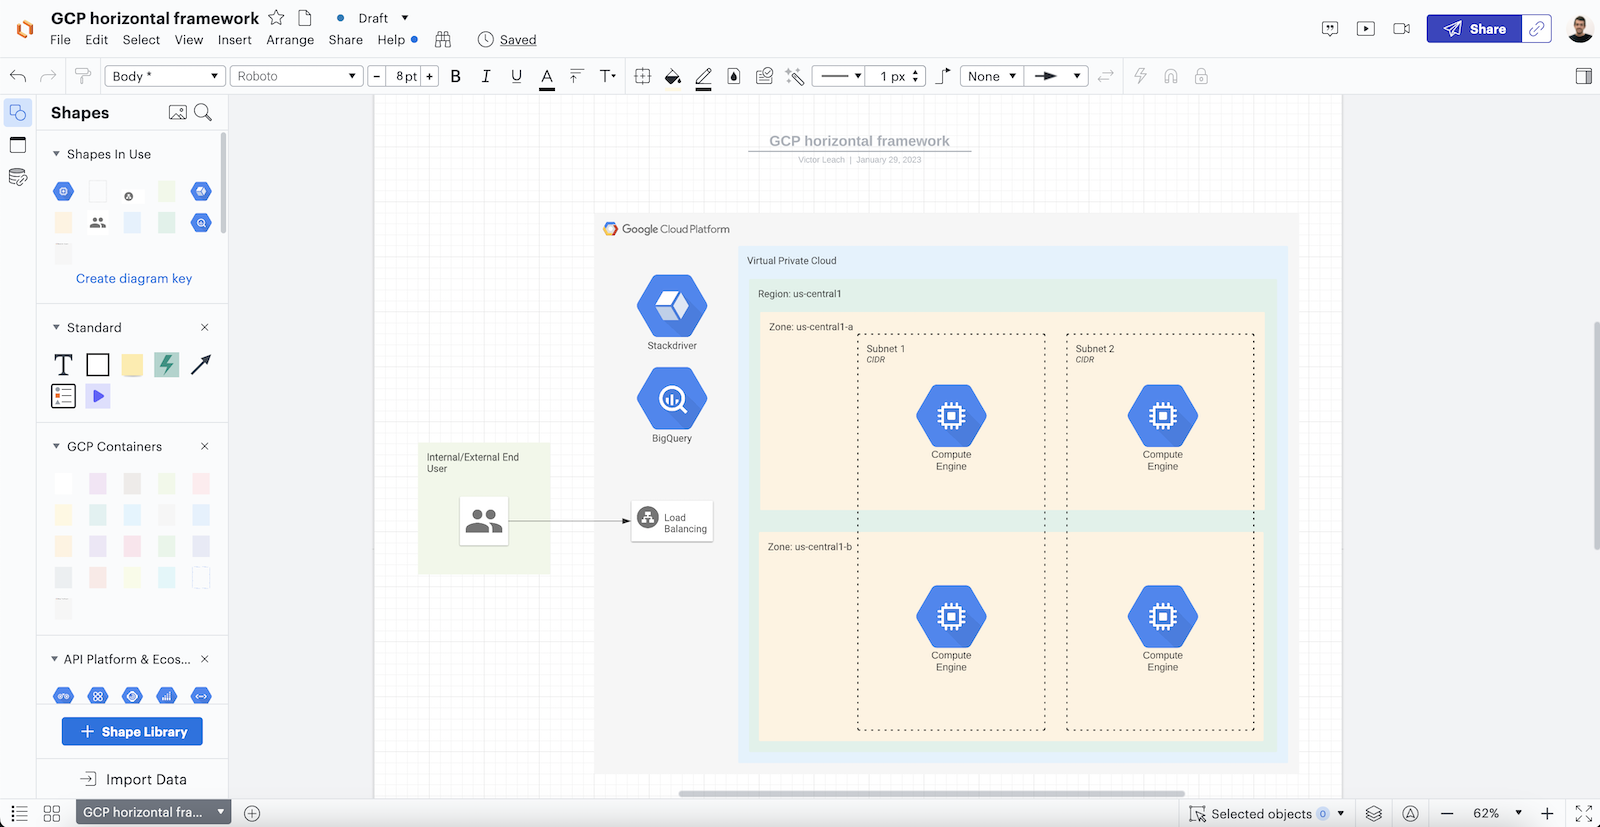Click the lock icon in toolbar
The image size is (1600, 827).
pos(1201,76)
